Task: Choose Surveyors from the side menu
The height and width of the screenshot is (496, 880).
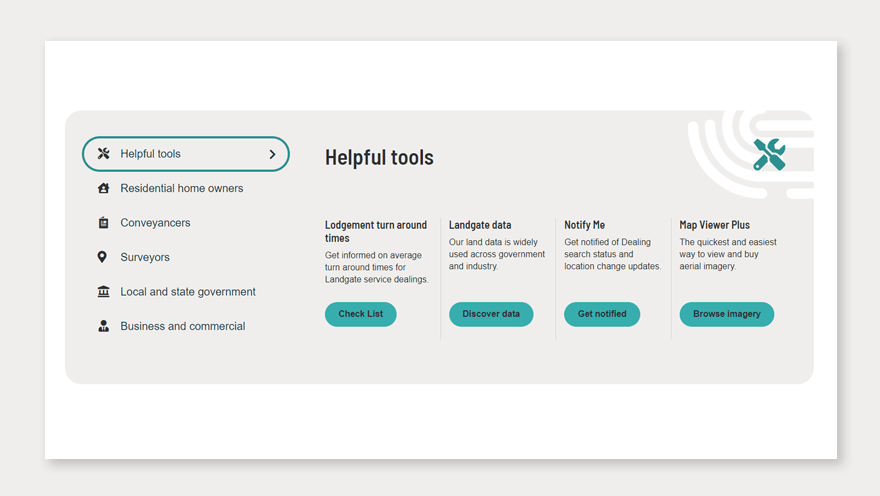Action: click(145, 257)
